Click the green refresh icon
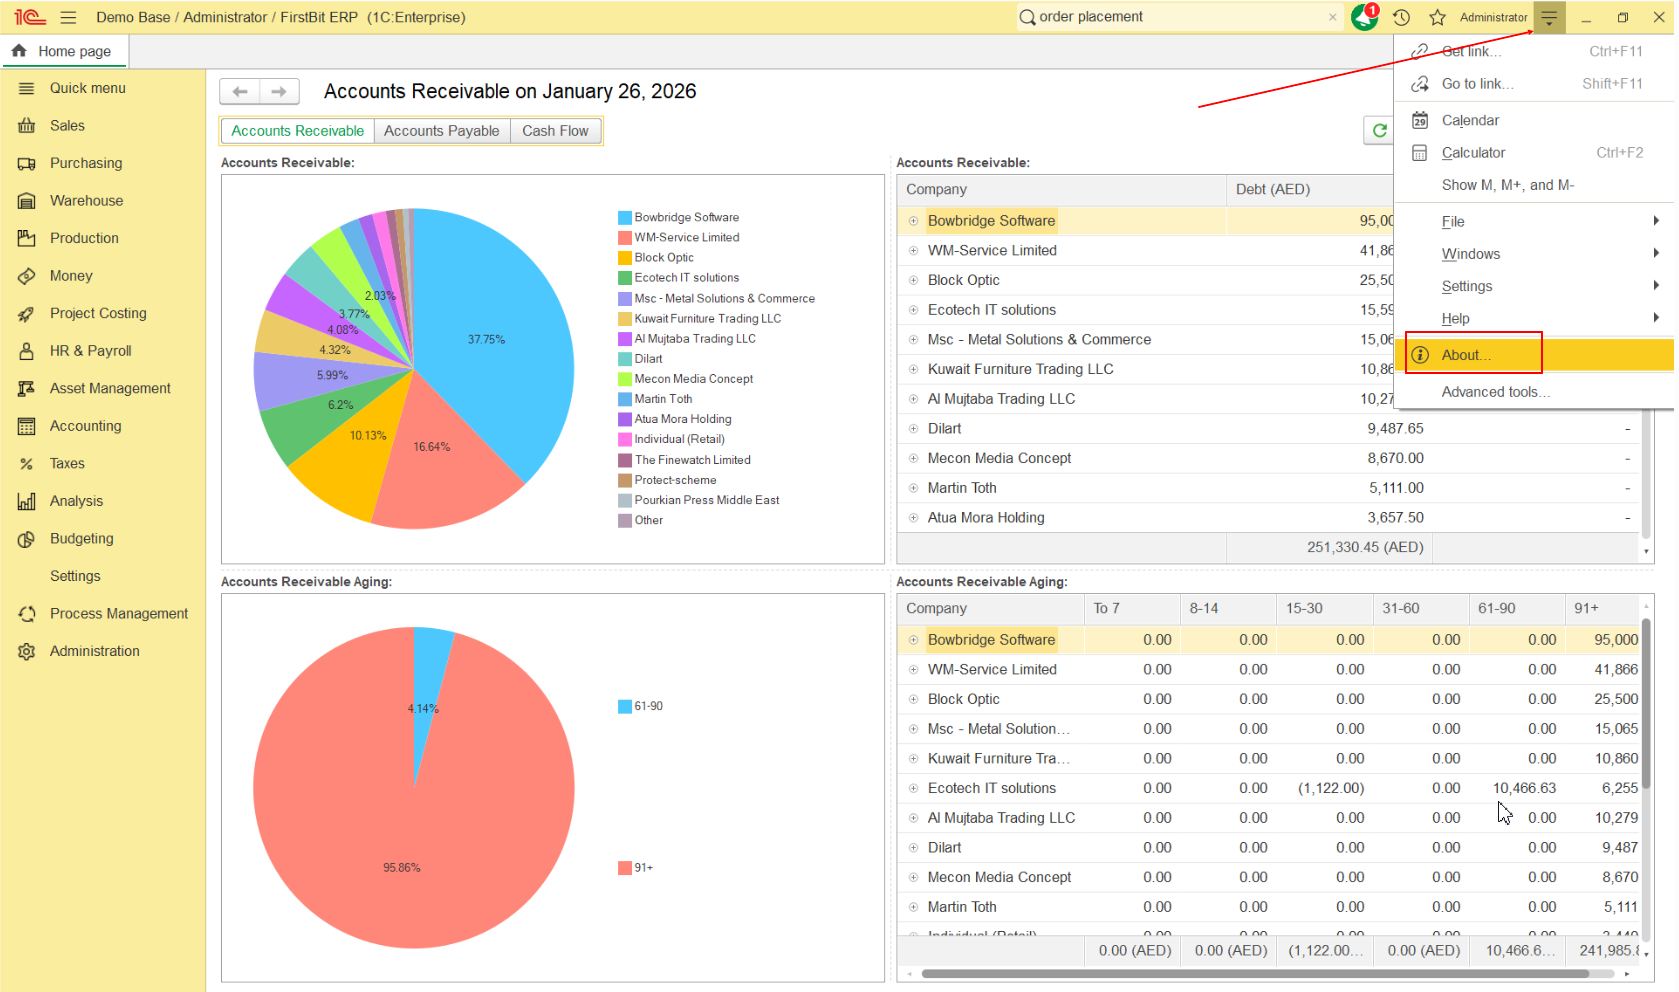Screen dimensions: 1679x992 point(1379,131)
